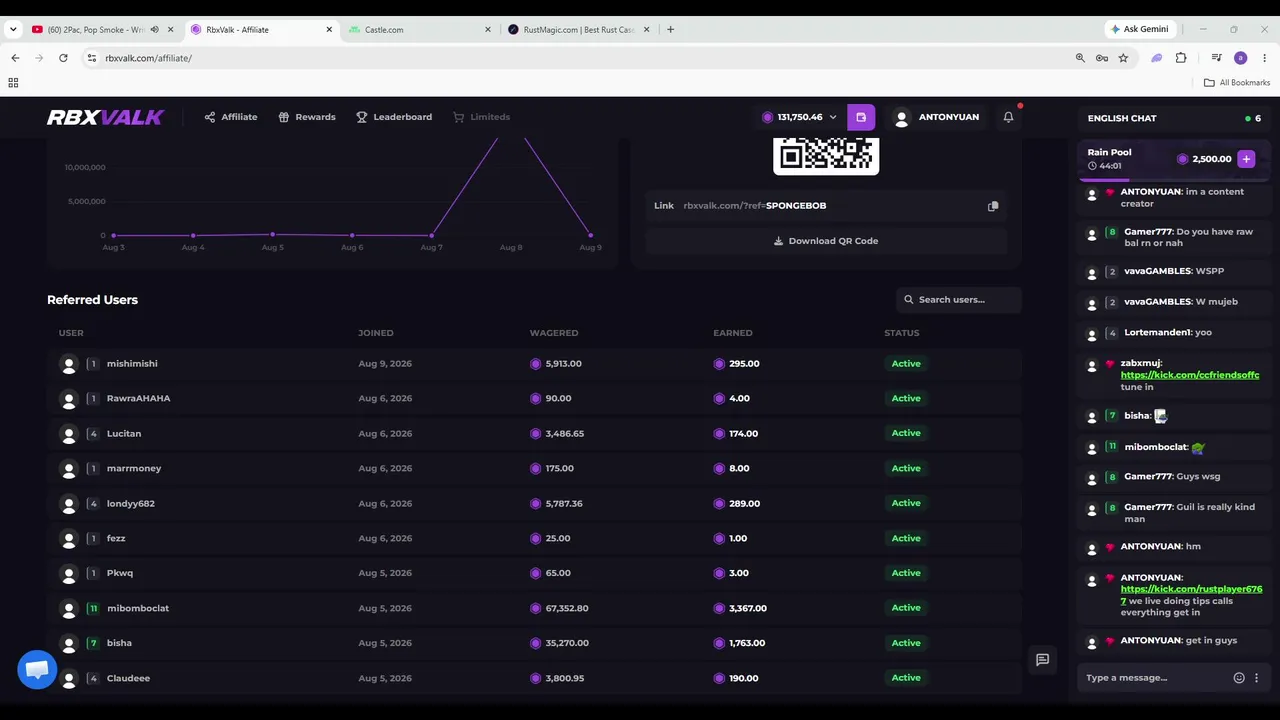The image size is (1280, 720).
Task: Open the Chrome three-dot menu
Action: pyautogui.click(x=1265, y=58)
